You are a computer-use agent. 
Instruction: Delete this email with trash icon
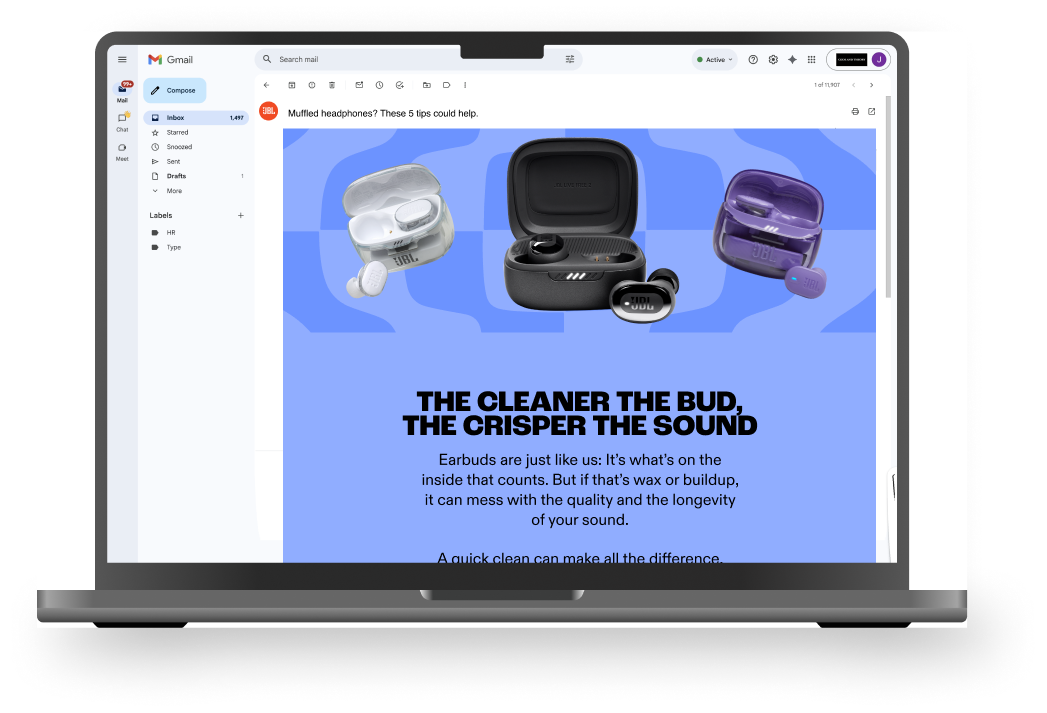[332, 85]
